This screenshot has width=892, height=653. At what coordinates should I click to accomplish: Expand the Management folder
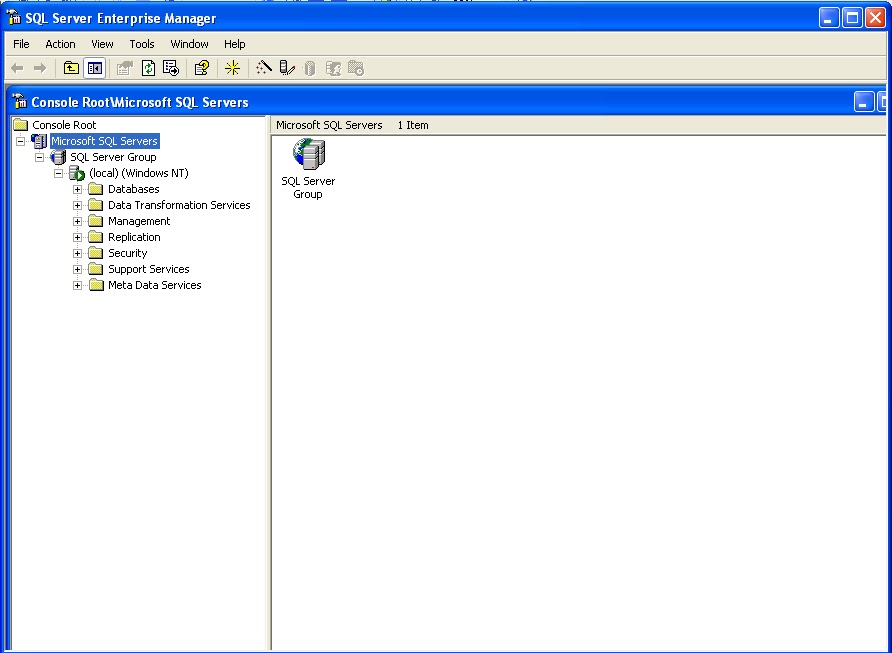pos(77,221)
